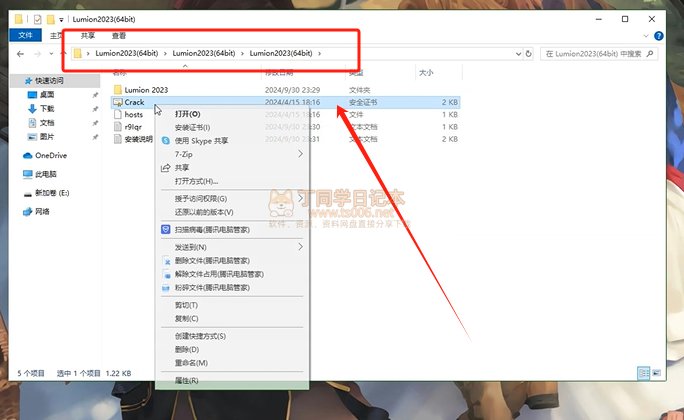The image size is (684, 420).
Task: Switch to the 查看 ribbon tab
Action: point(119,35)
